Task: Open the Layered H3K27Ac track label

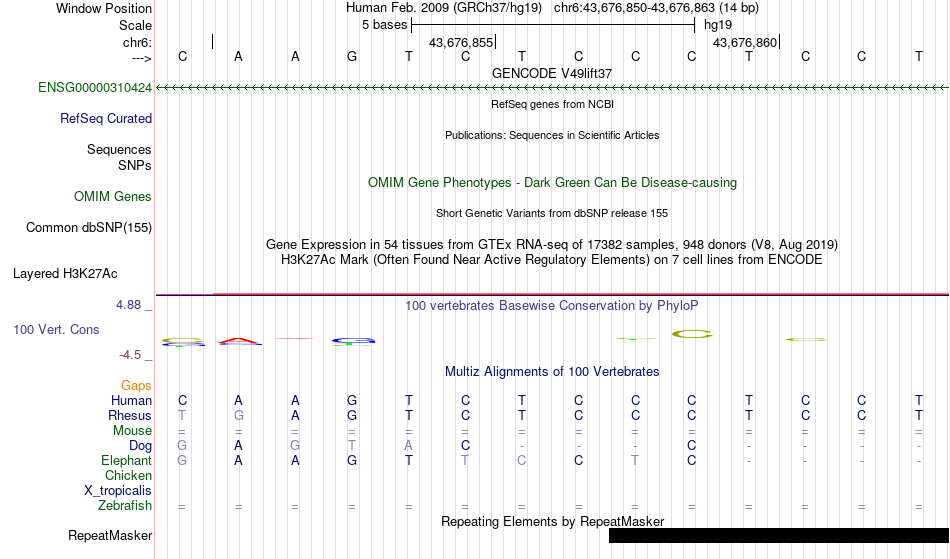Action: 65,274
